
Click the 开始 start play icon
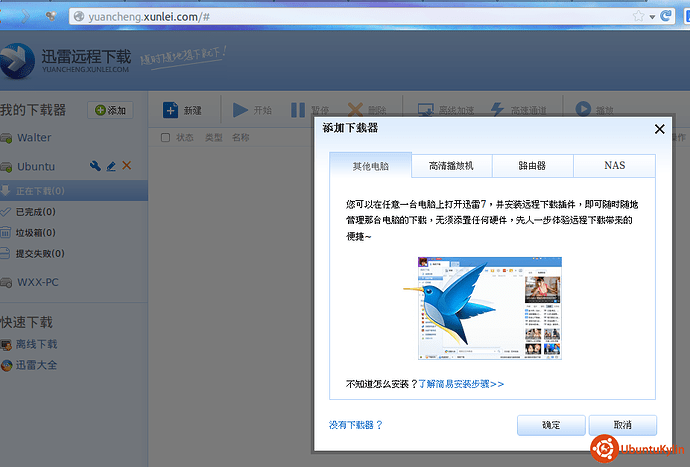[240, 110]
